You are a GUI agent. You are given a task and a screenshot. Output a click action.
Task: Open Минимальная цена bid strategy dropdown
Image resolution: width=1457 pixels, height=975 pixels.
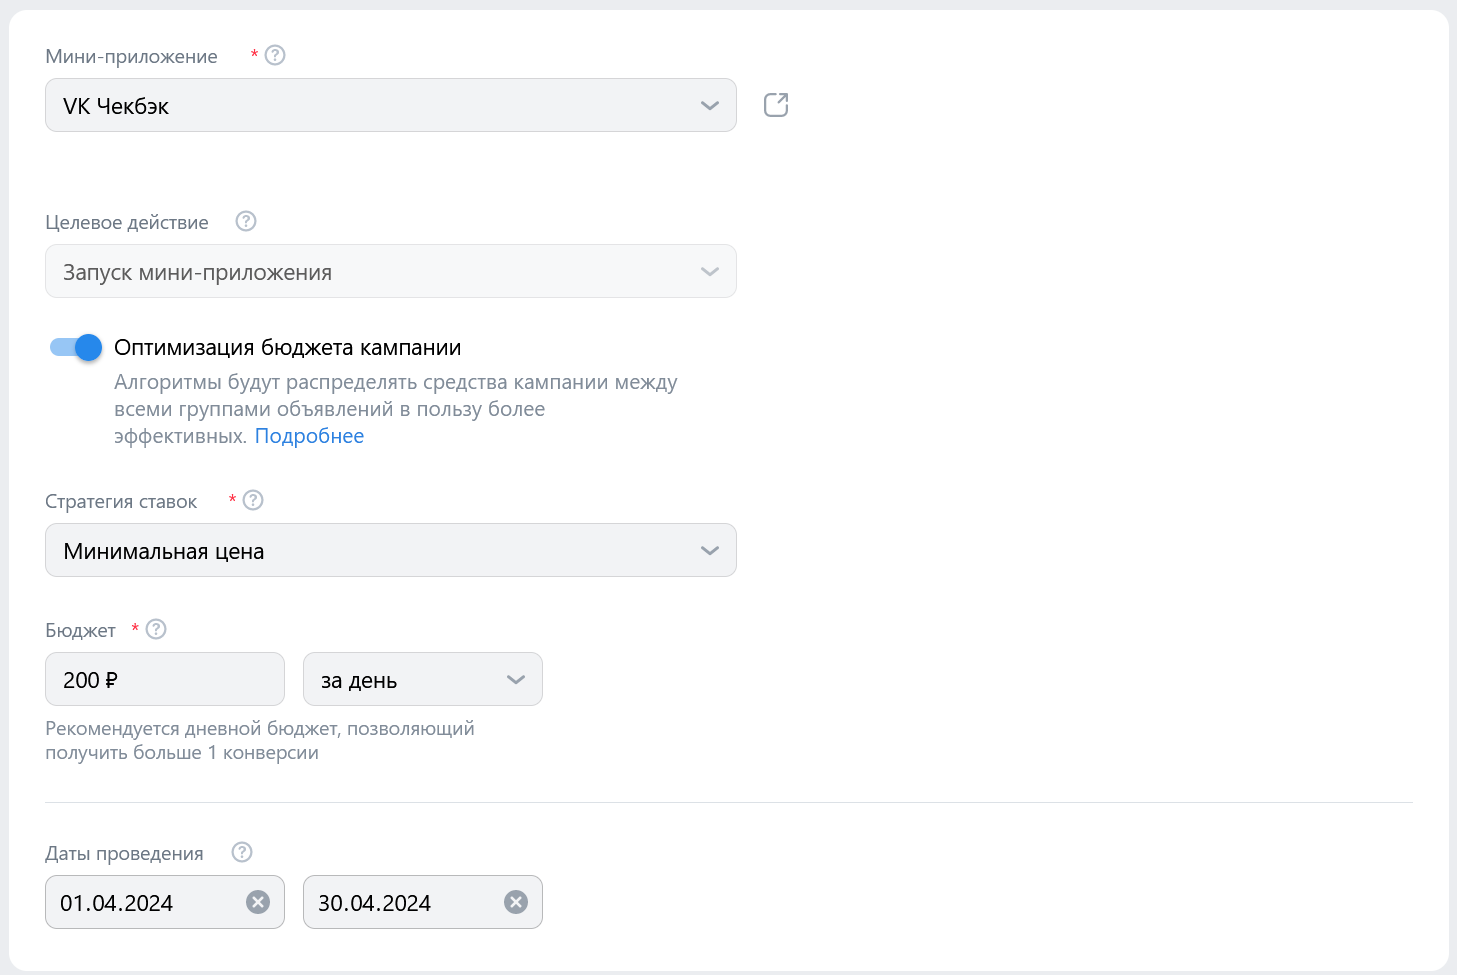[390, 550]
